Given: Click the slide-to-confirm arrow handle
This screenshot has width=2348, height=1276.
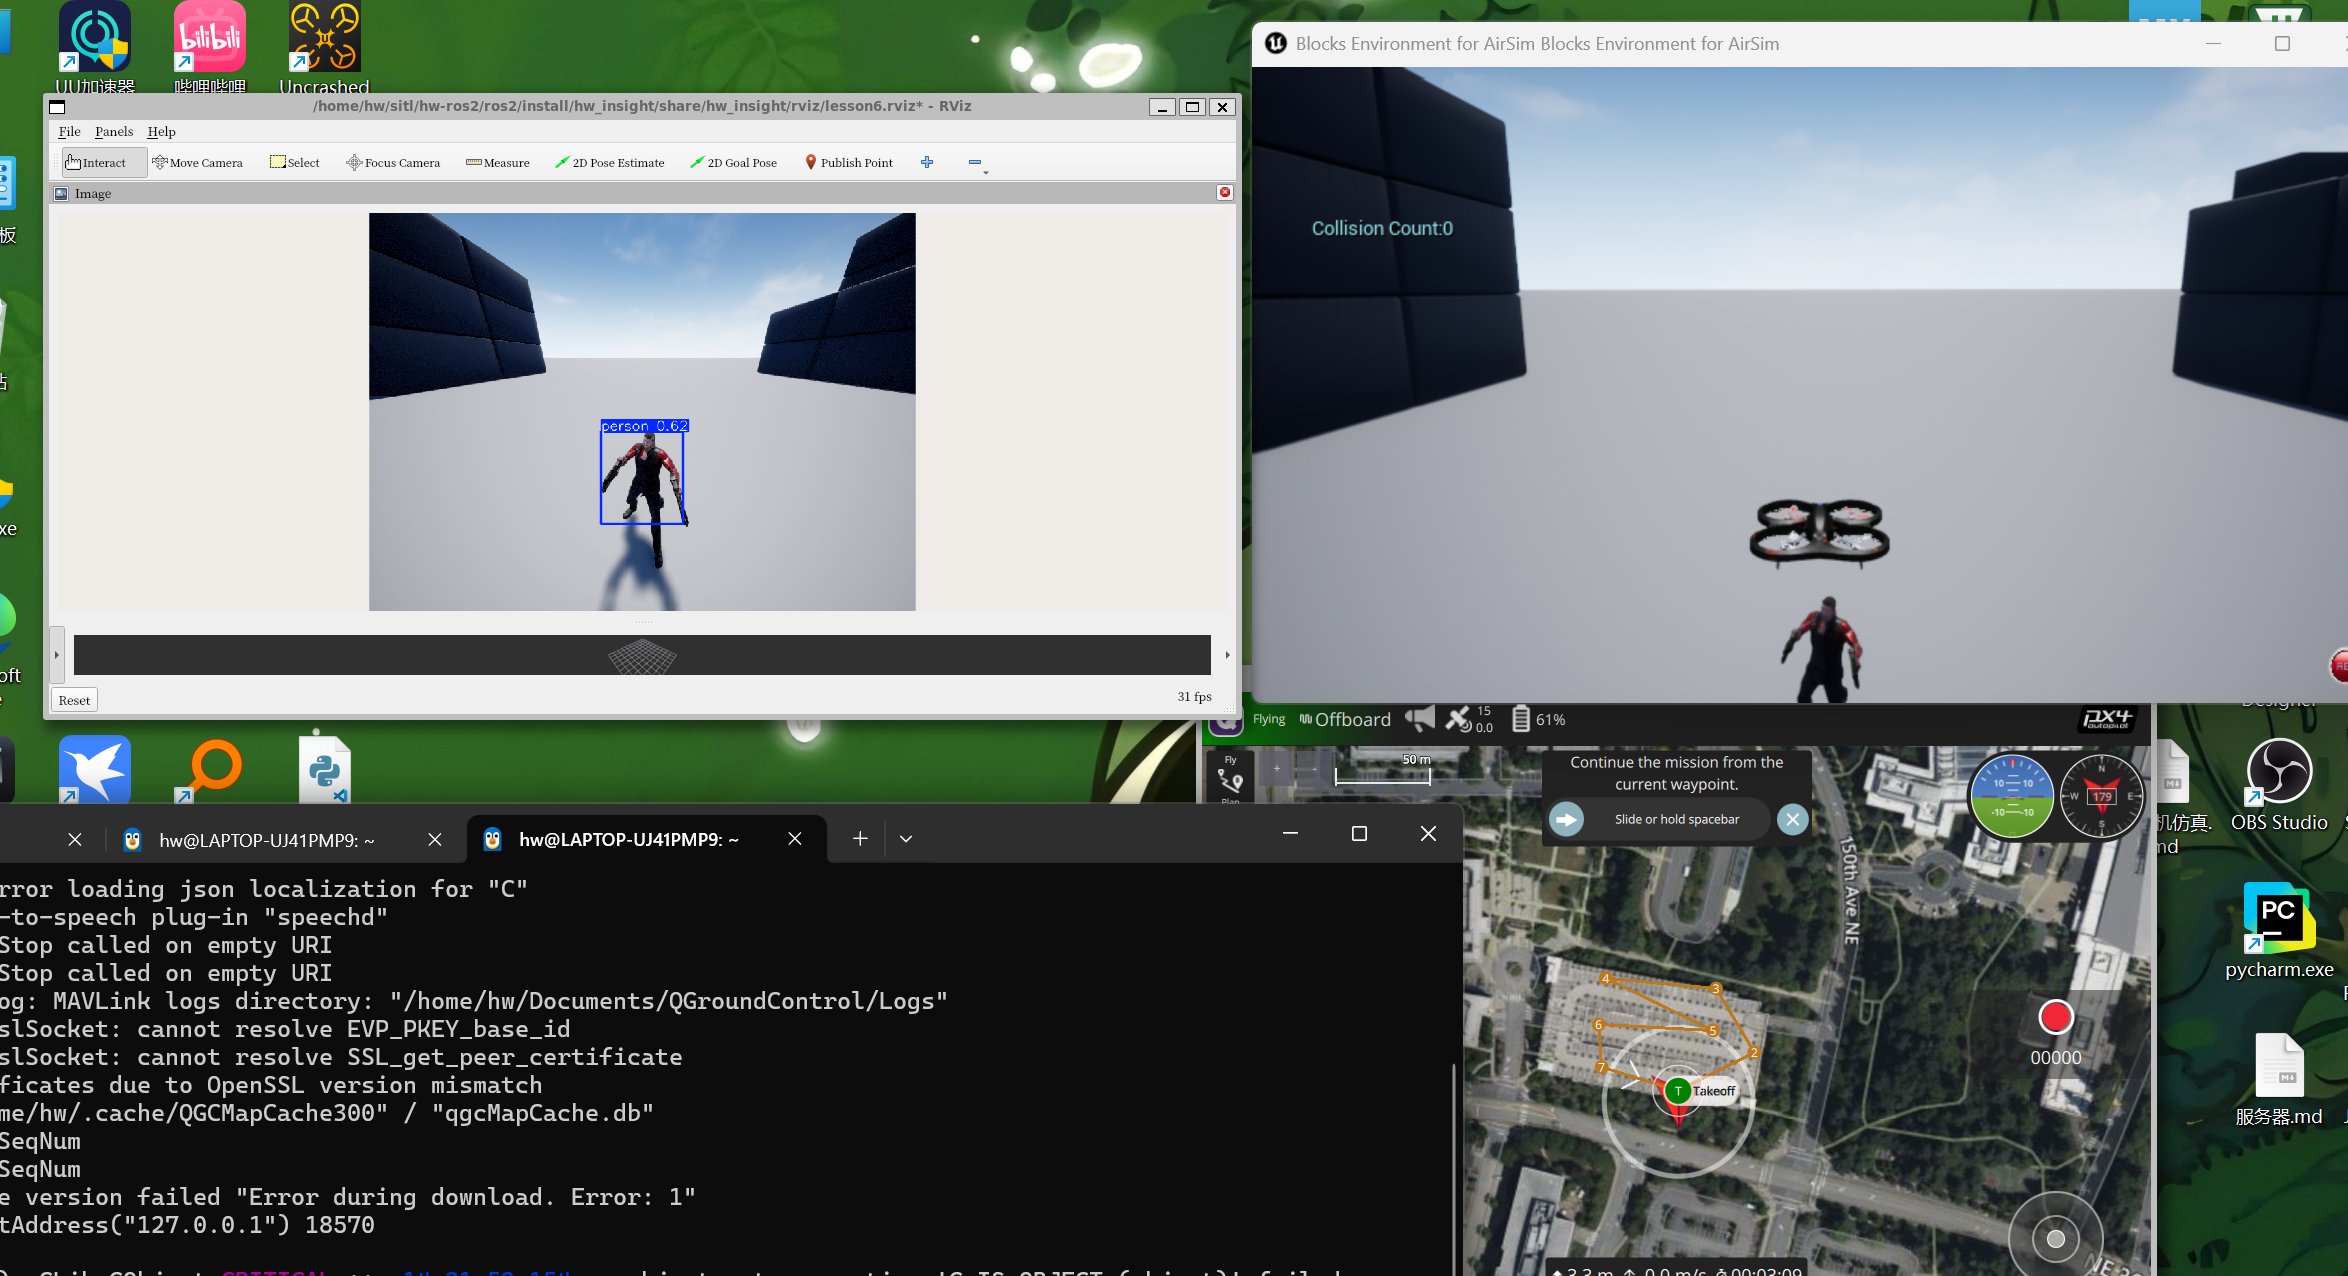Looking at the screenshot, I should 1567,820.
